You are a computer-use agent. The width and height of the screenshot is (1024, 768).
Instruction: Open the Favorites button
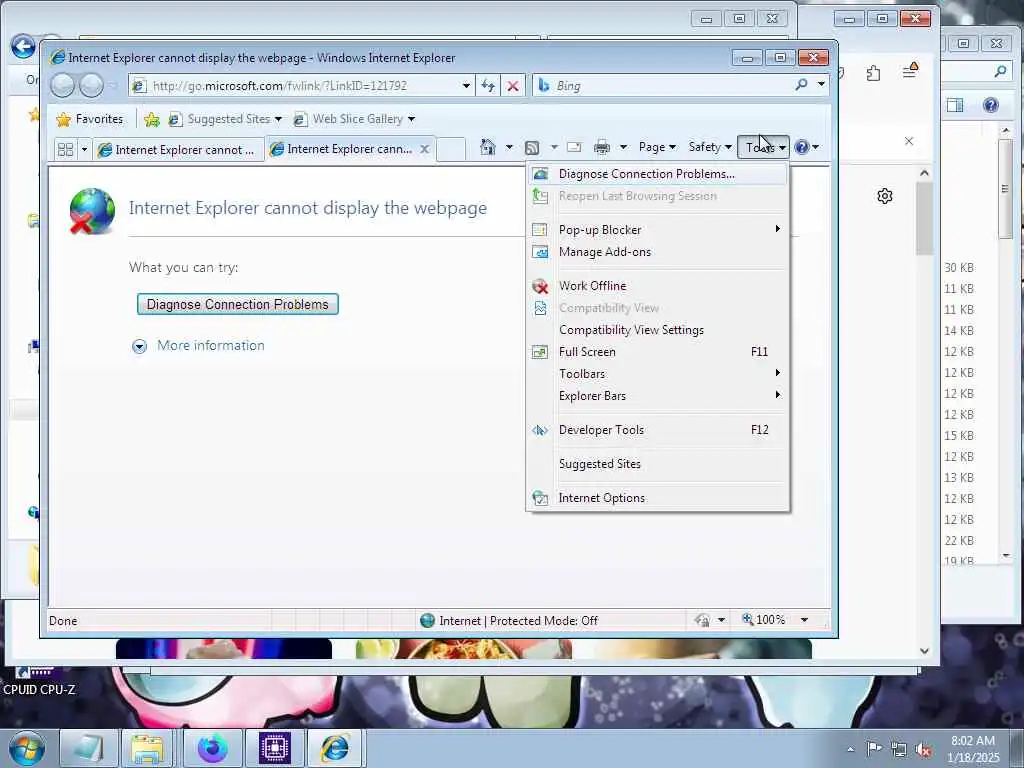pyautogui.click(x=90, y=119)
